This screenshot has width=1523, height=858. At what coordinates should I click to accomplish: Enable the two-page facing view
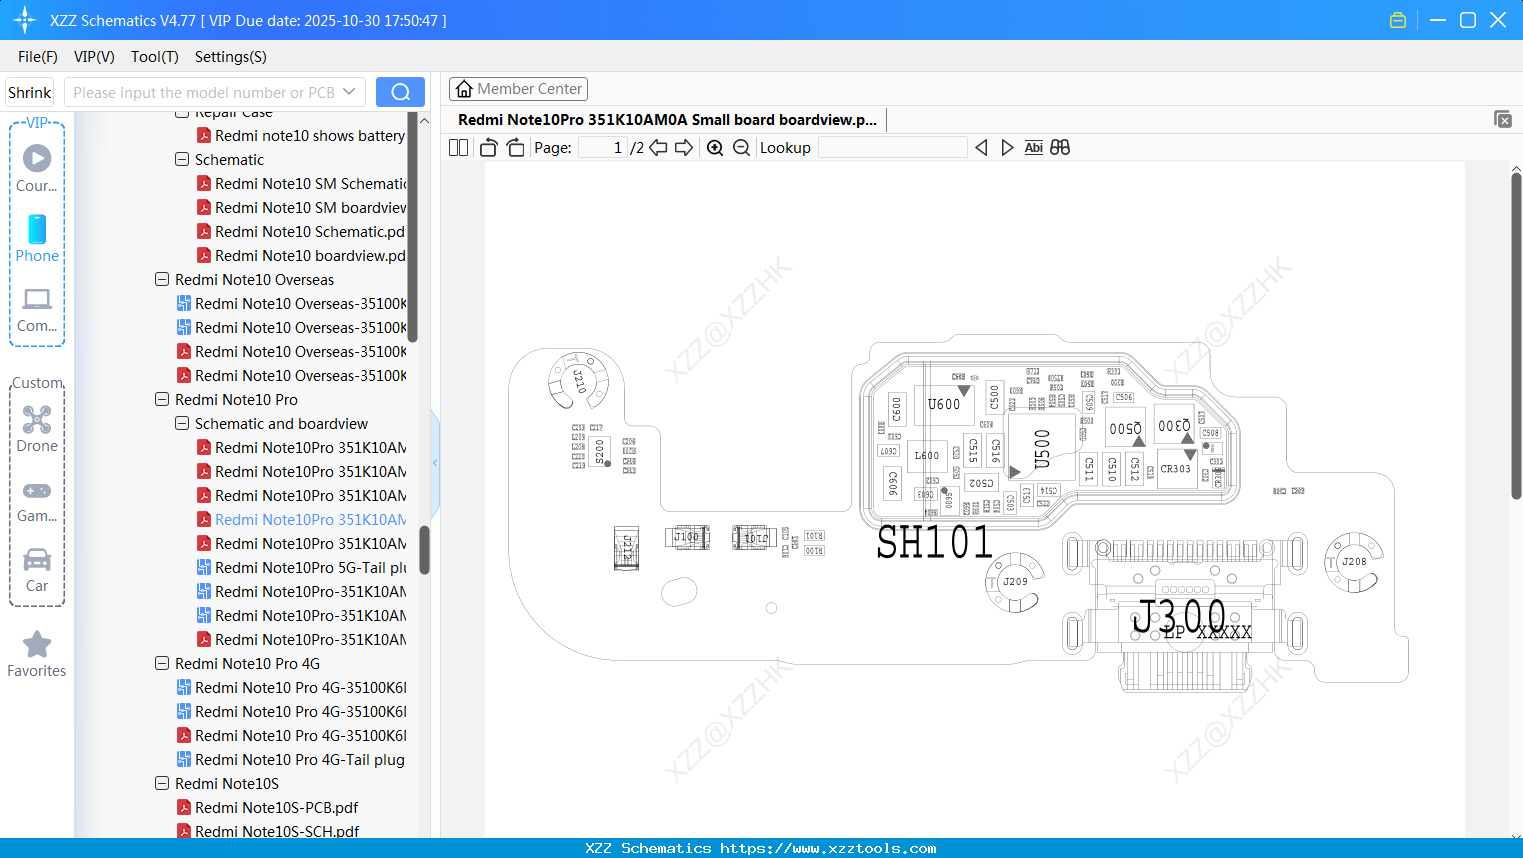pyautogui.click(x=458, y=147)
